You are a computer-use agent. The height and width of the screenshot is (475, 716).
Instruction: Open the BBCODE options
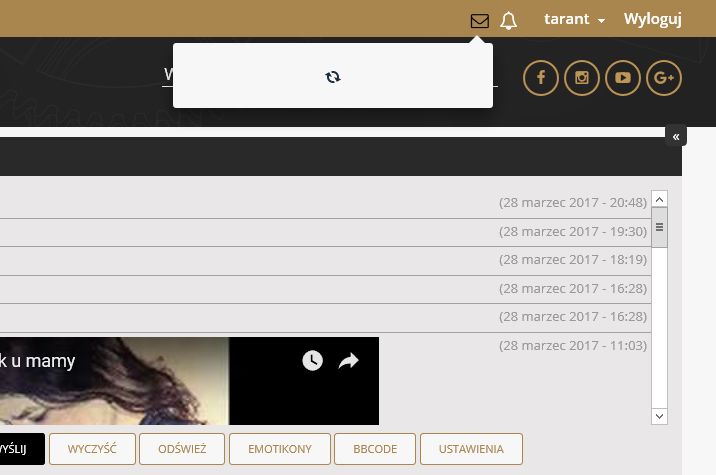(x=375, y=449)
